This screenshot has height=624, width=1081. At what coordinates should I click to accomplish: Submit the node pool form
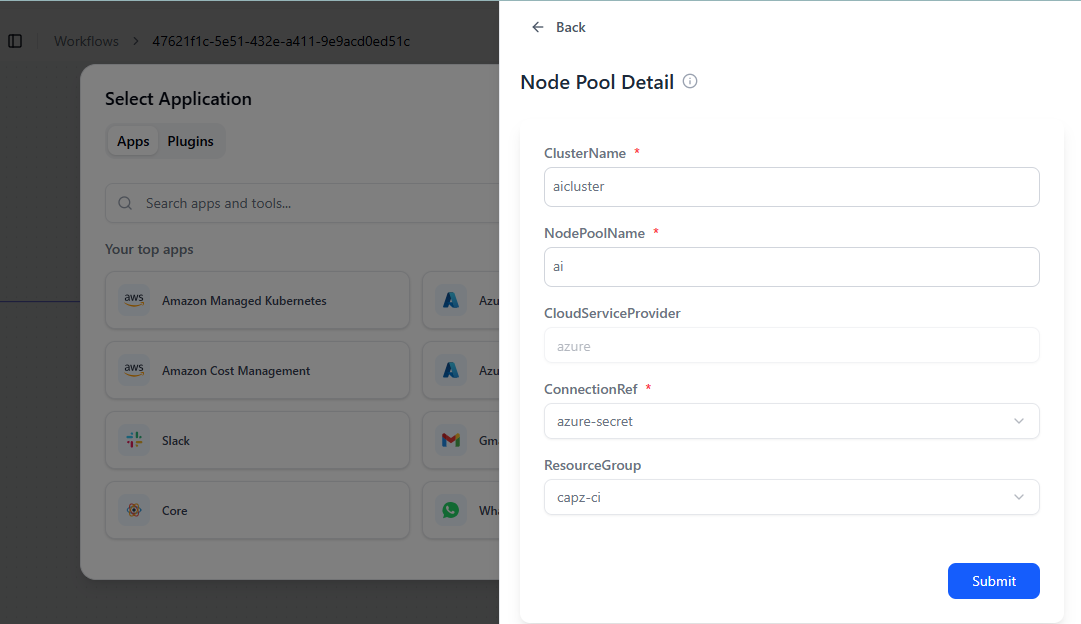coord(993,581)
